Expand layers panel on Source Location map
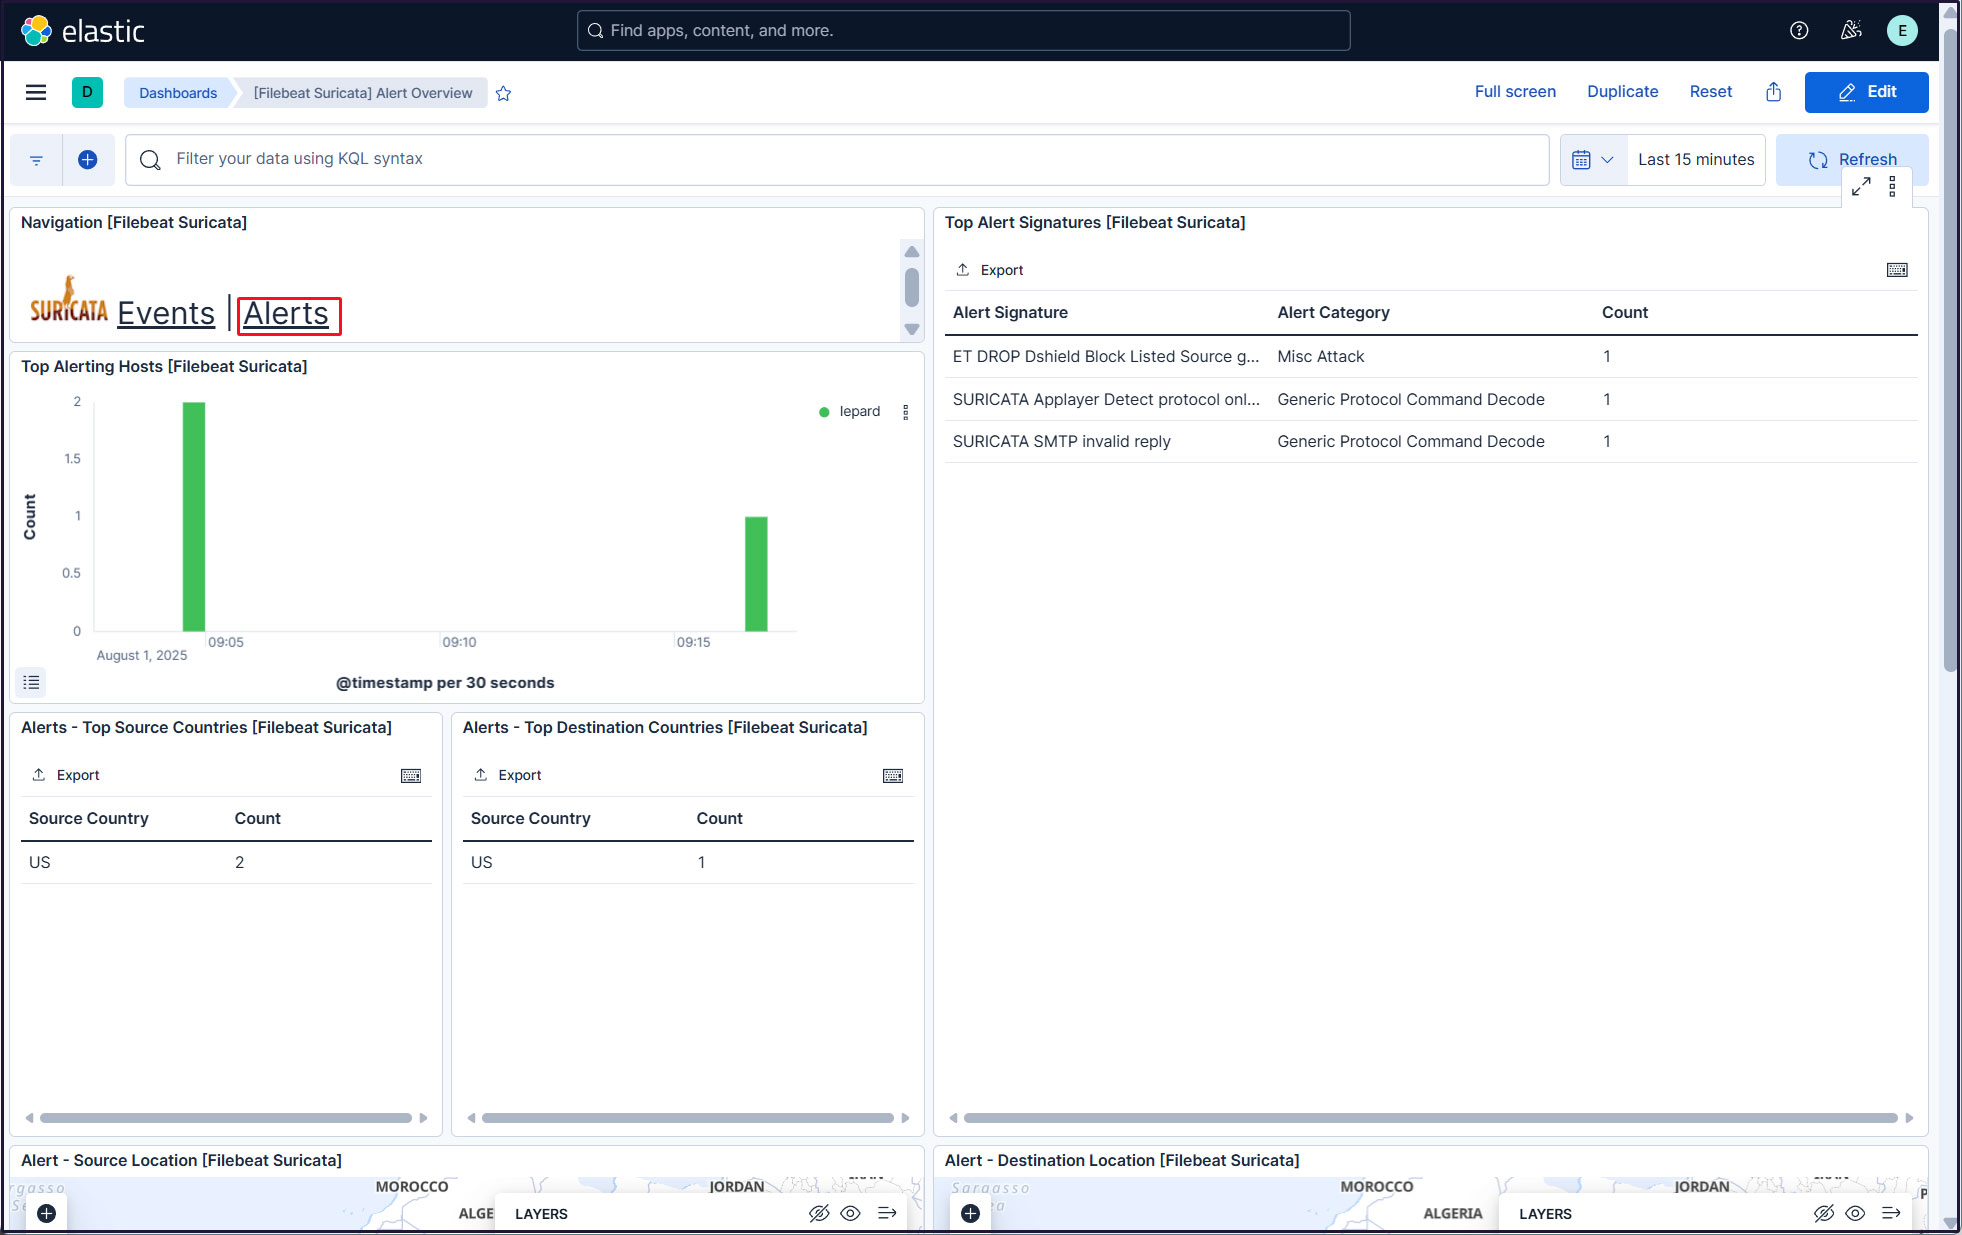Screen dimensions: 1962x1235 [887, 1213]
